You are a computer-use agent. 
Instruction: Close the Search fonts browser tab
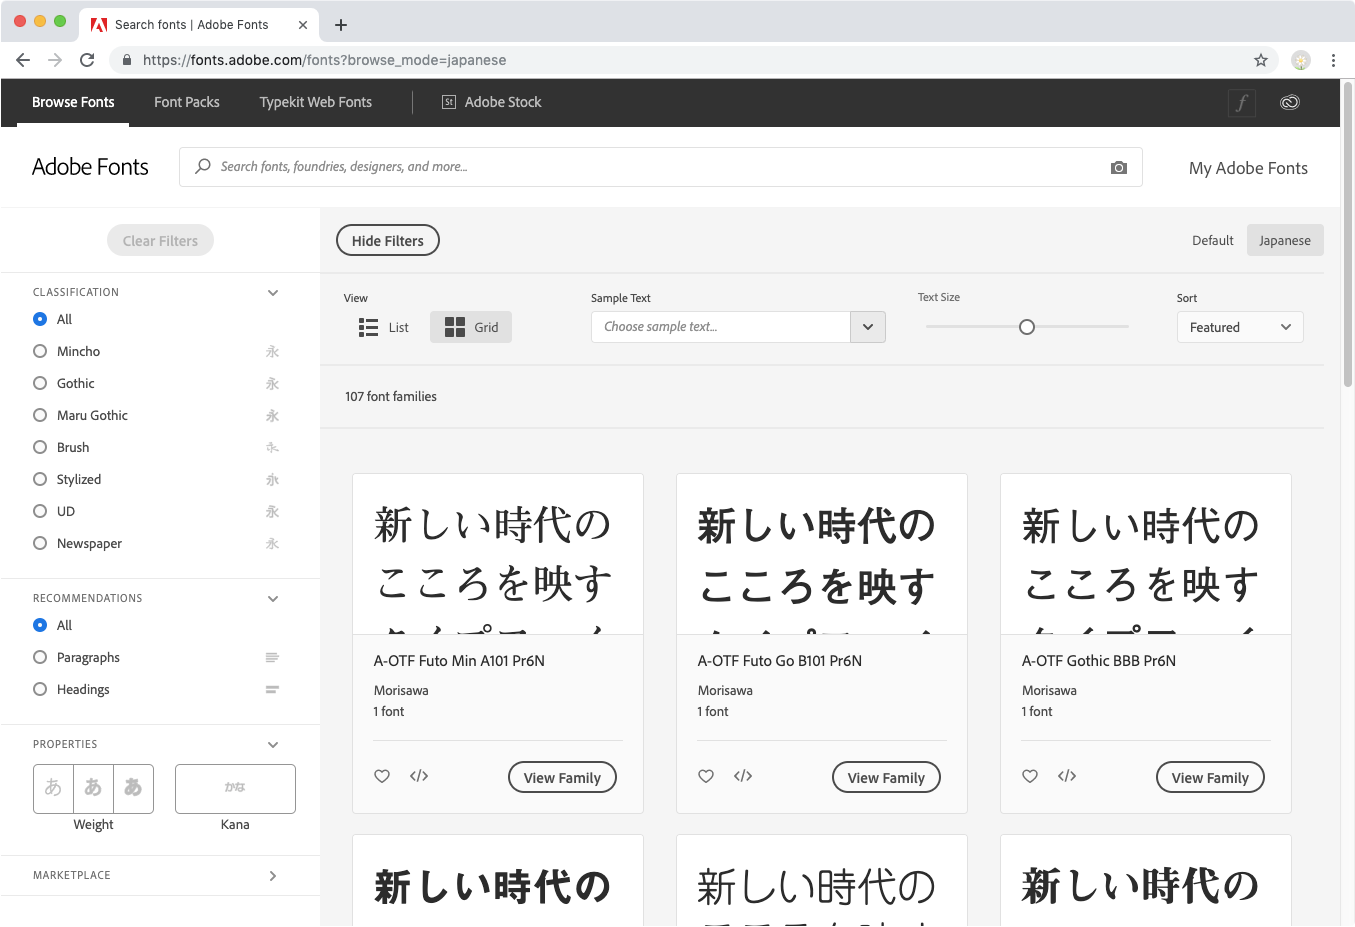click(x=303, y=25)
